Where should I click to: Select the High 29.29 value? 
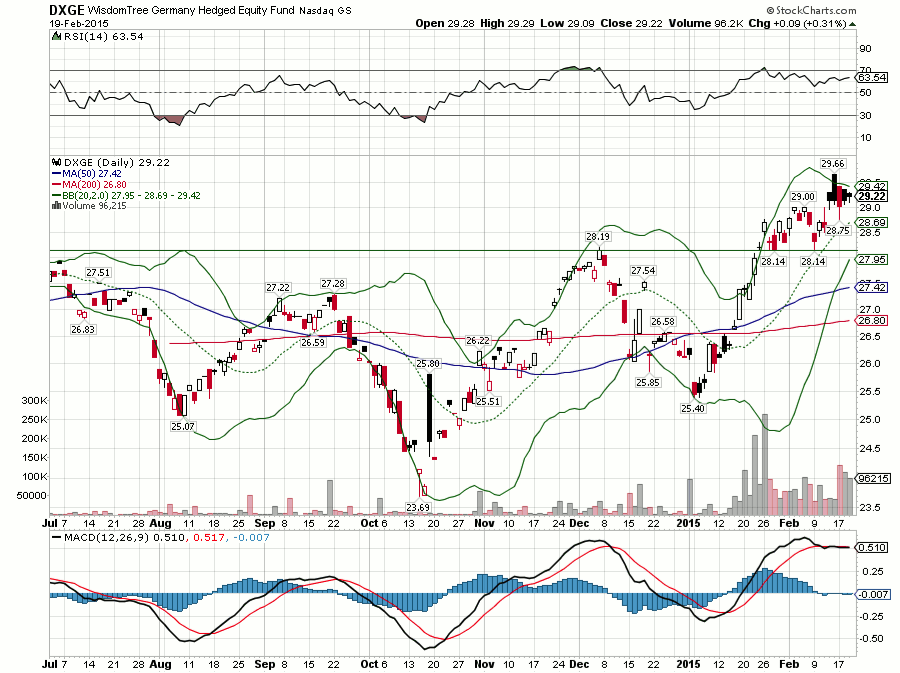[507, 24]
